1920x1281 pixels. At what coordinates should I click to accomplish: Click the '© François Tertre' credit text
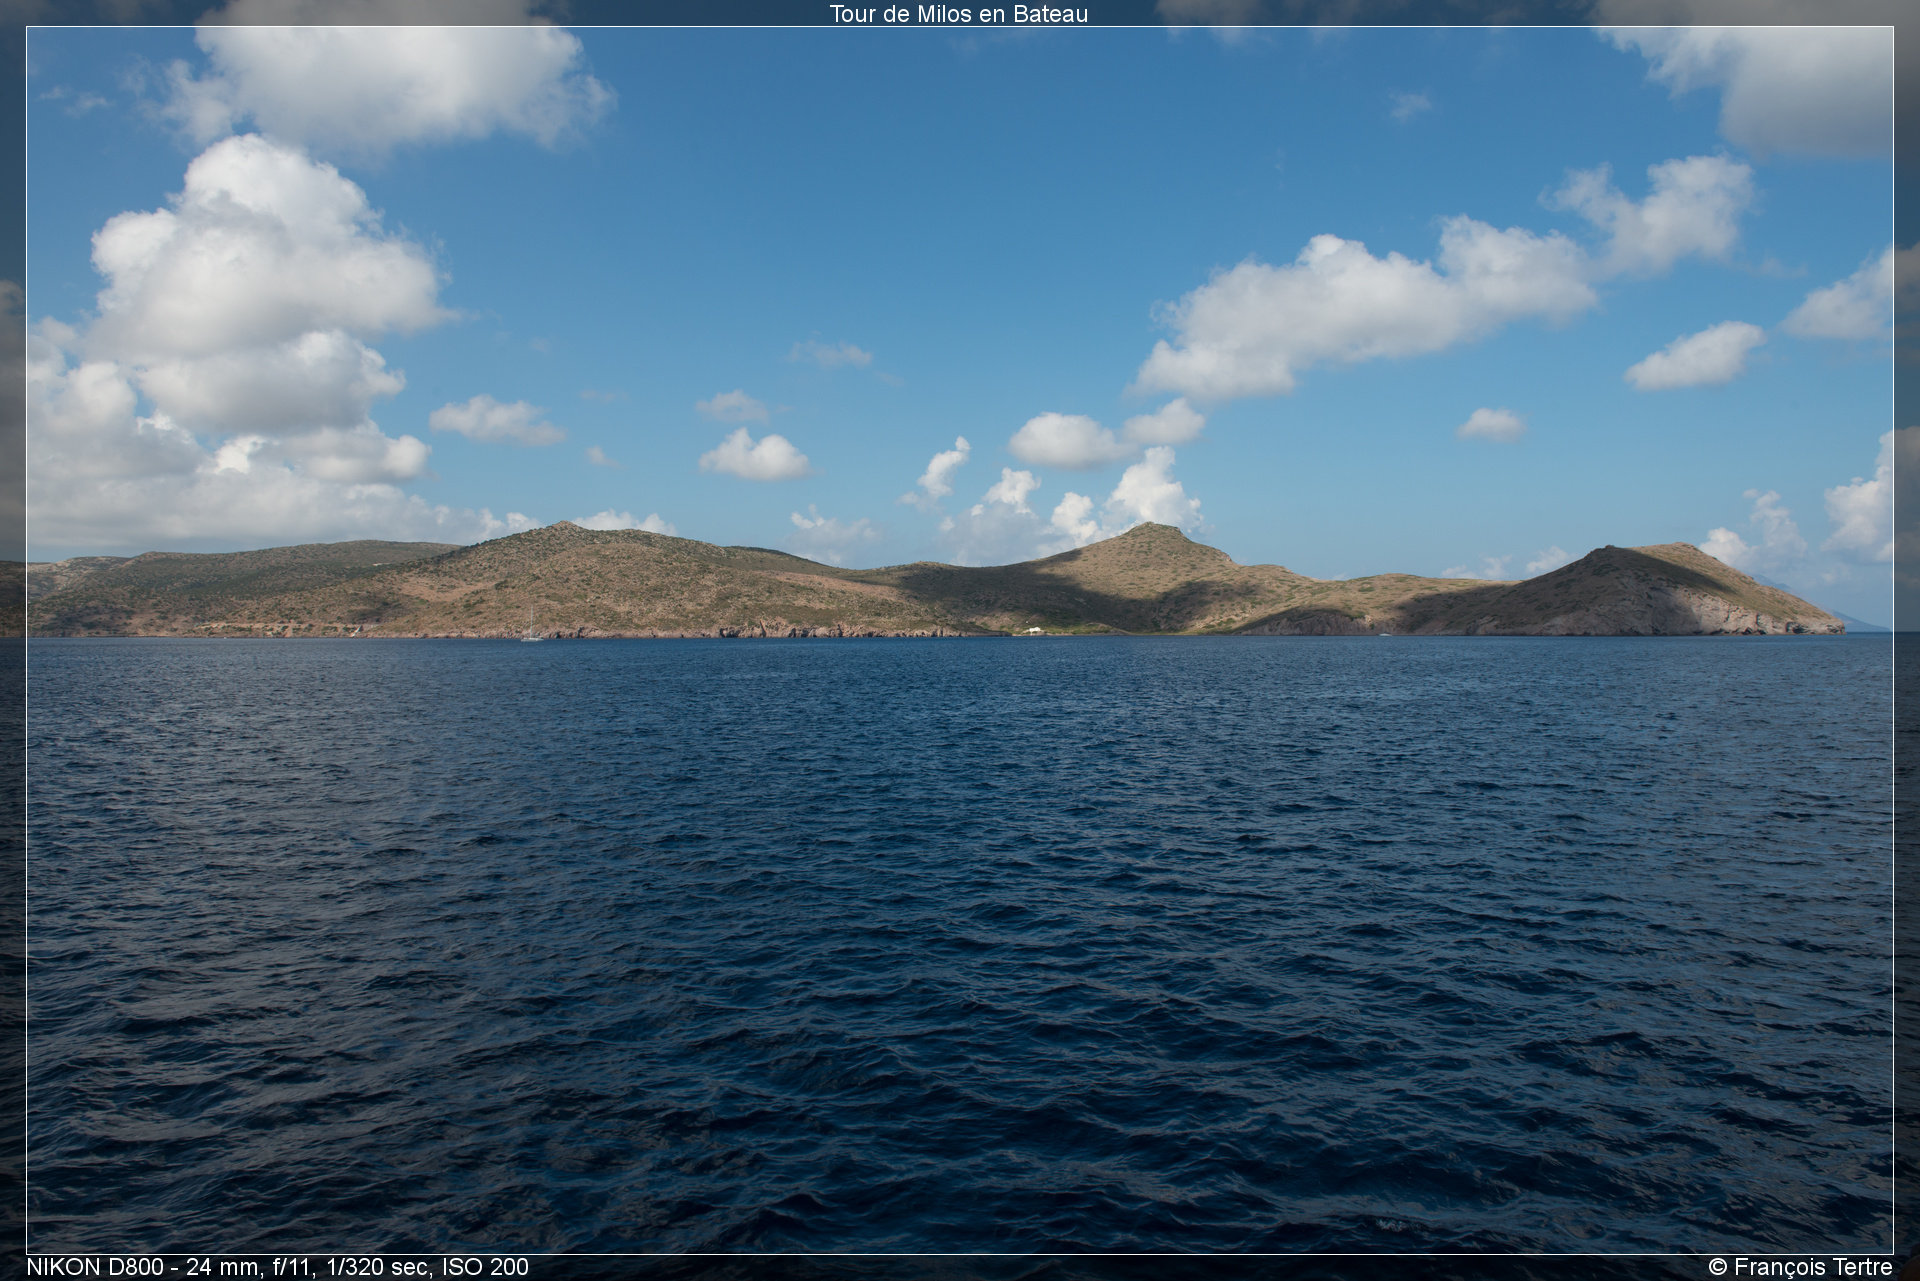(x=1801, y=1267)
